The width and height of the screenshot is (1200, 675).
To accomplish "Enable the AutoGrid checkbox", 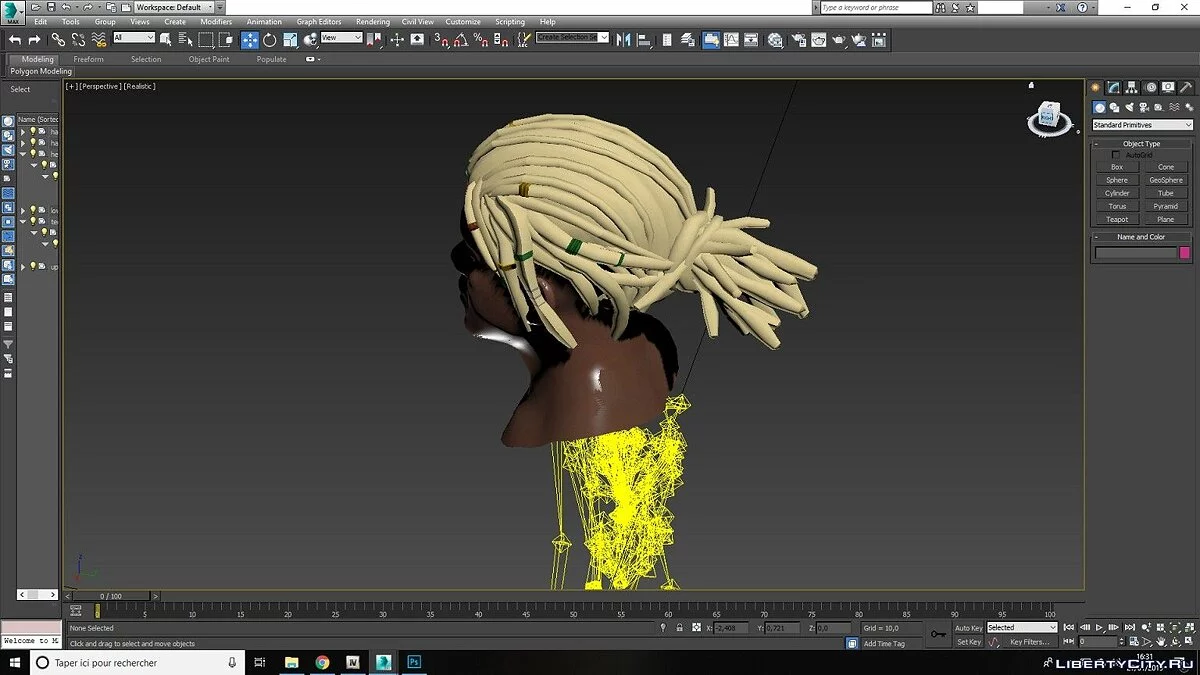I will click(1117, 155).
